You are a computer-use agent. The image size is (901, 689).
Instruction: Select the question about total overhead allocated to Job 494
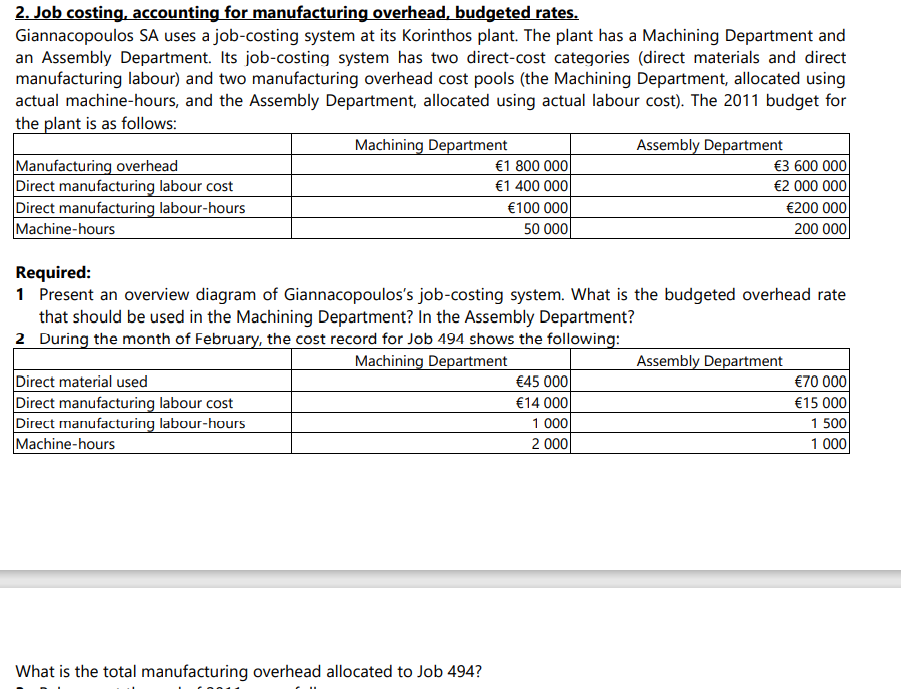[246, 671]
